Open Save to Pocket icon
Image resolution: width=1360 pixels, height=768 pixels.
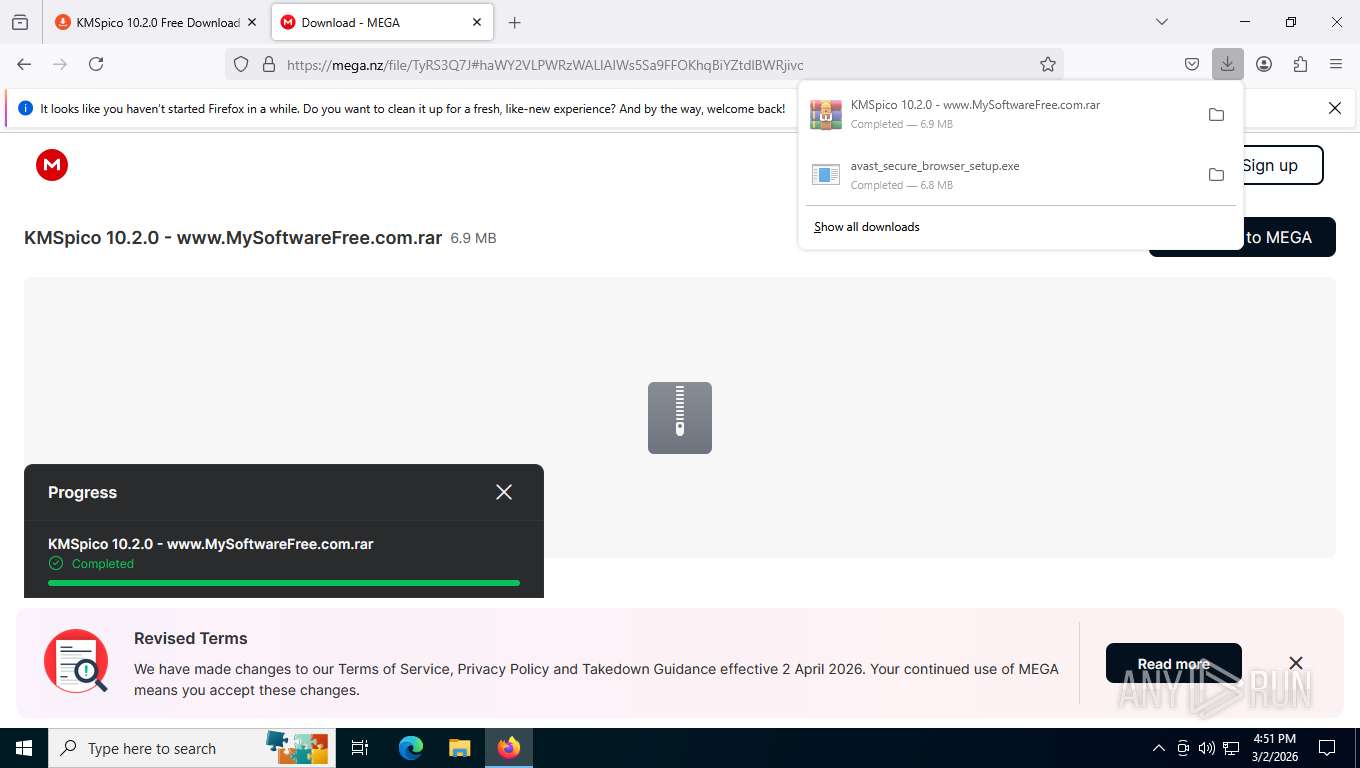[x=1192, y=64]
